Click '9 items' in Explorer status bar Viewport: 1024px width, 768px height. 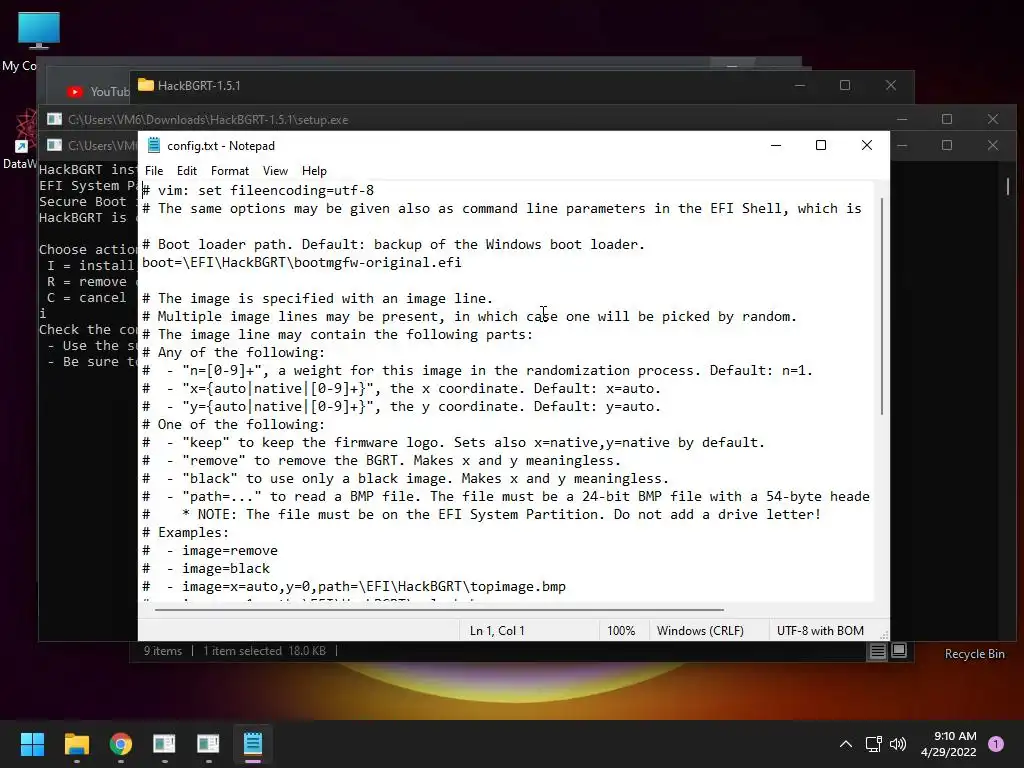(163, 651)
